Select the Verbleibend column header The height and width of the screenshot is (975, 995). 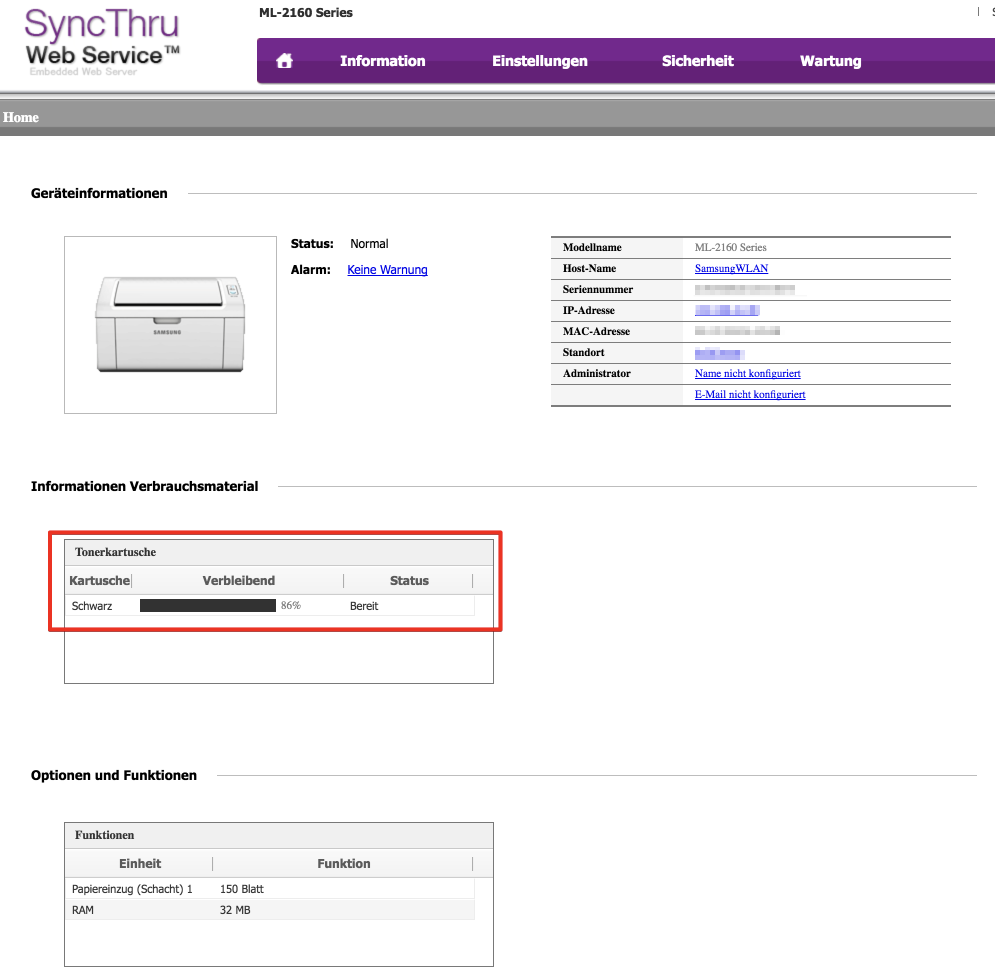(239, 581)
